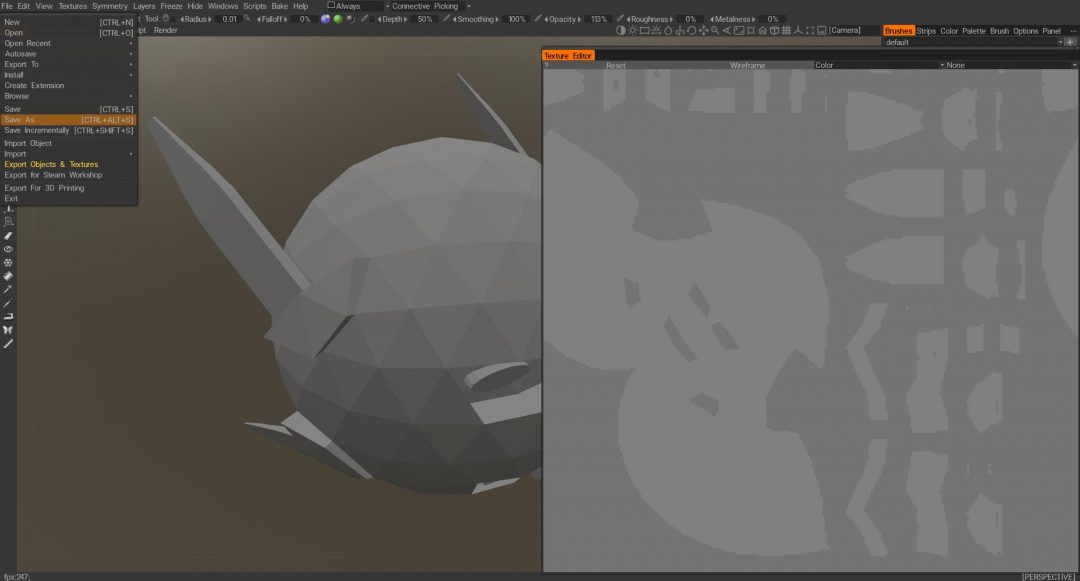
Task: Select the eraser tool in left toolbar
Action: point(8,235)
